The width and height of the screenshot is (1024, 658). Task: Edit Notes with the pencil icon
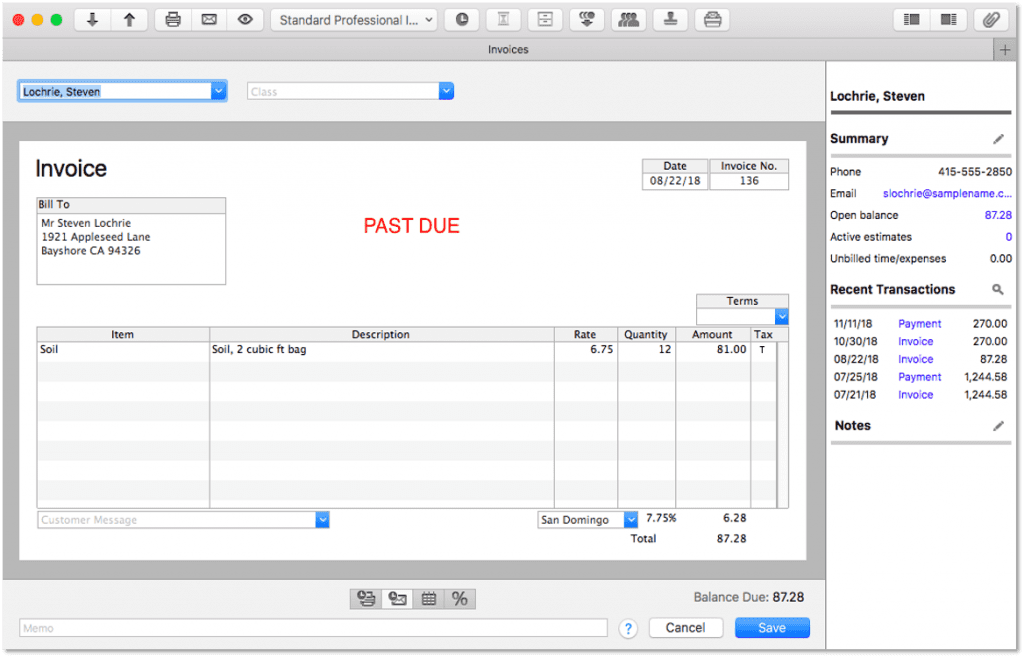(x=998, y=426)
